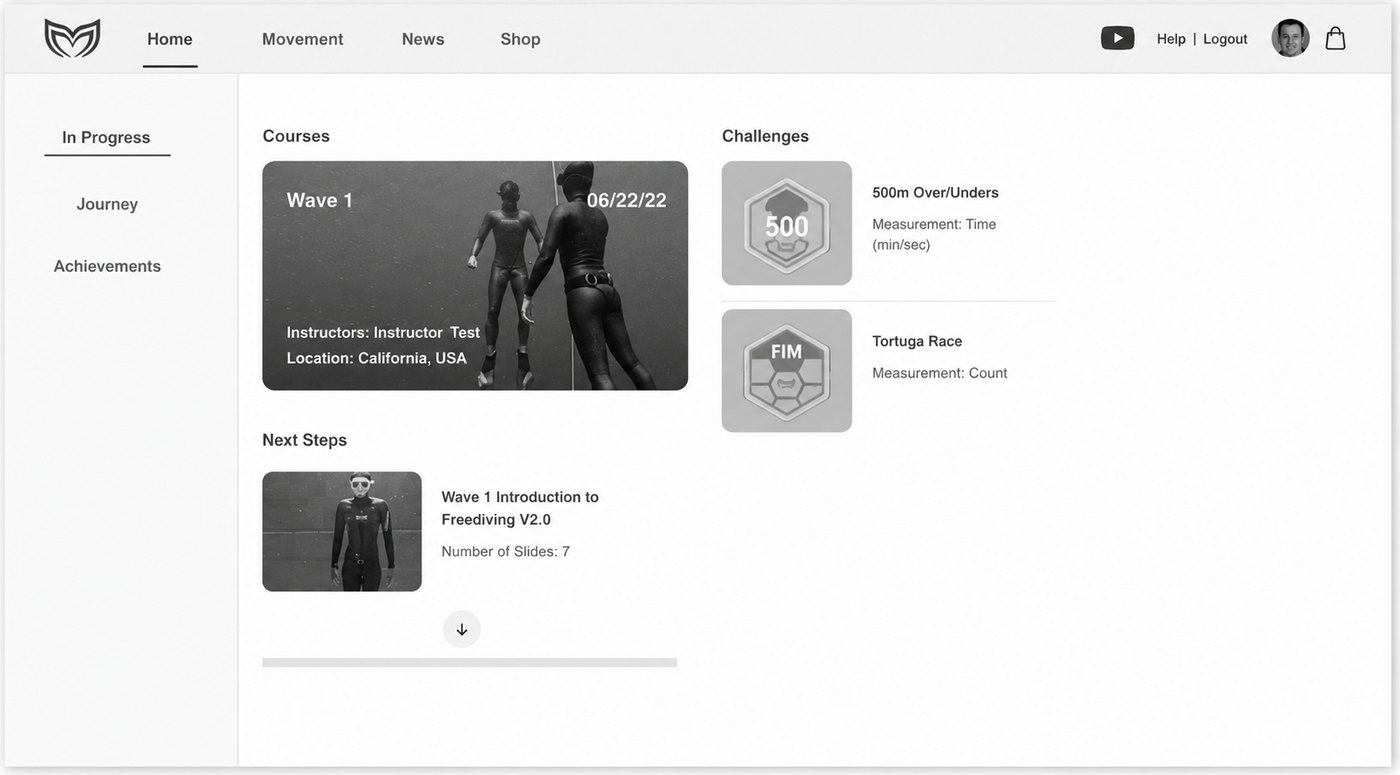Open the Wave 1 course card
The height and width of the screenshot is (775, 1400).
point(475,275)
